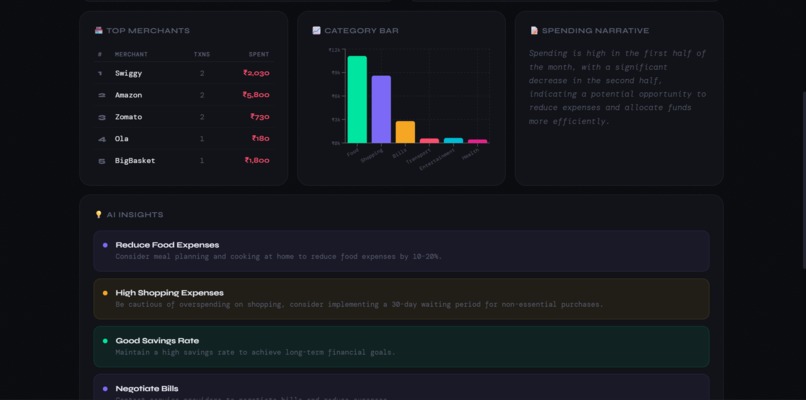
Task: Click the MERCHANT column header
Action: point(131,54)
